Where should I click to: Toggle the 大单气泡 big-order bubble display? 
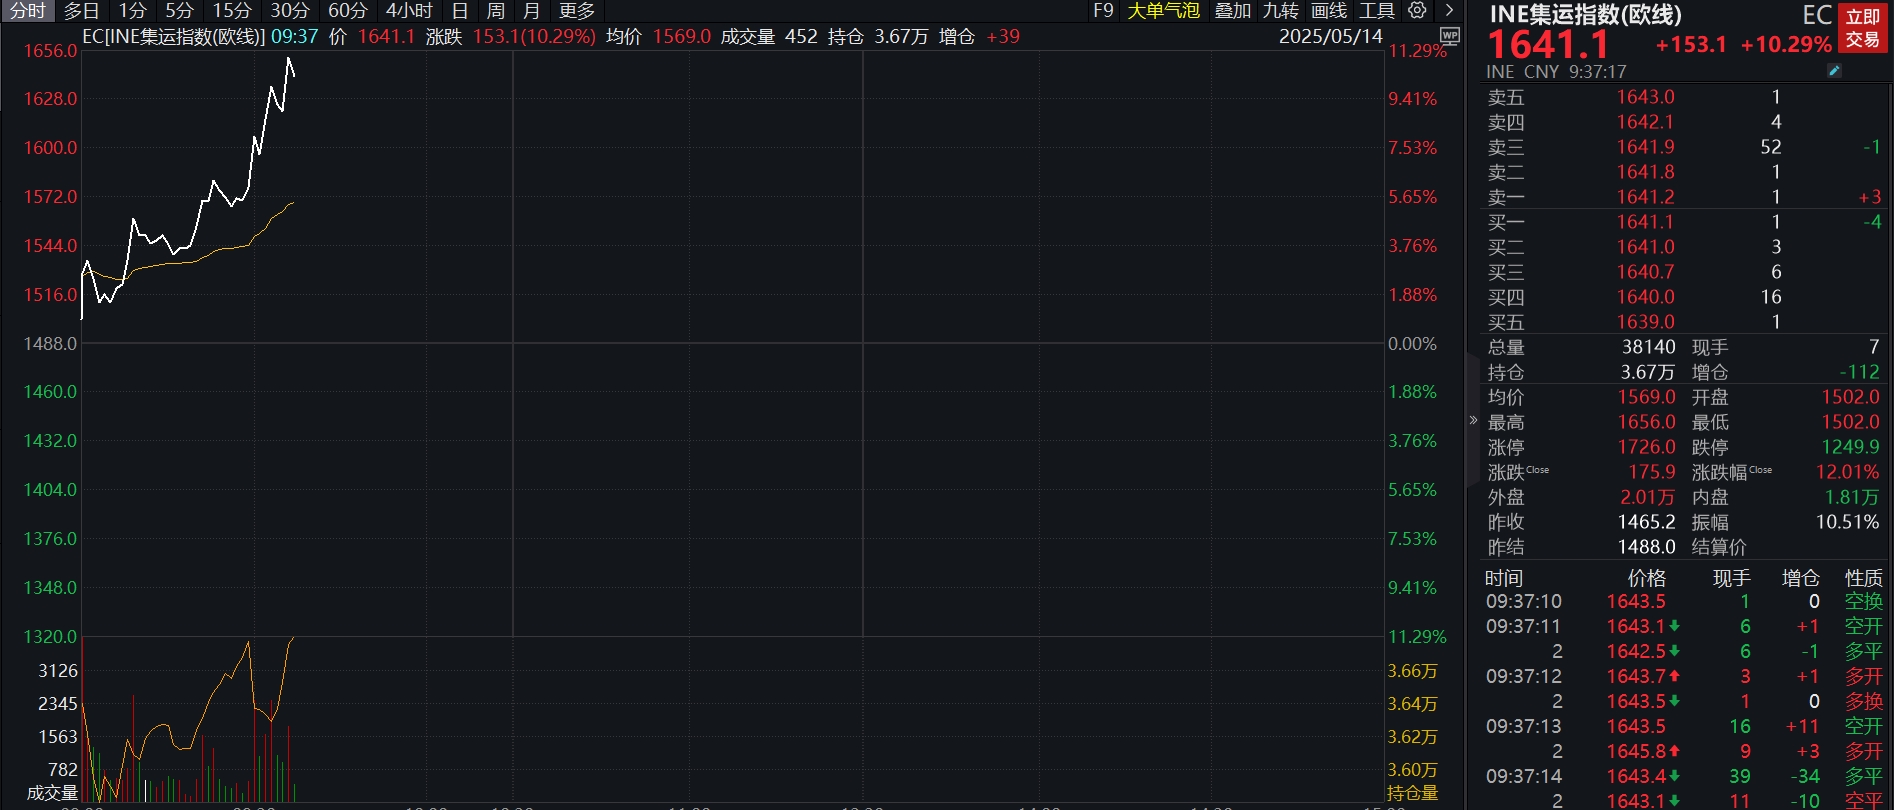[1163, 11]
